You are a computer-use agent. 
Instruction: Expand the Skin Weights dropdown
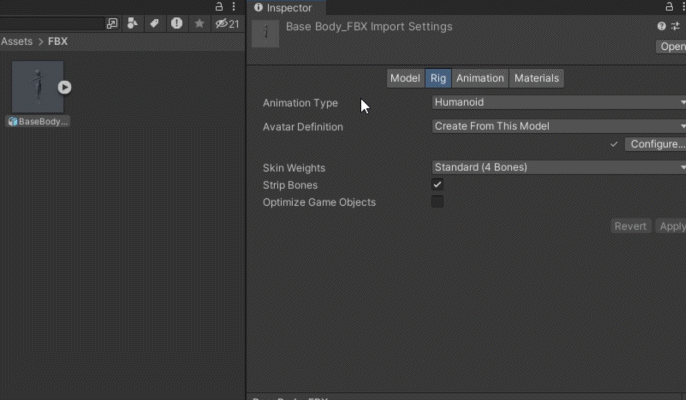click(558, 167)
